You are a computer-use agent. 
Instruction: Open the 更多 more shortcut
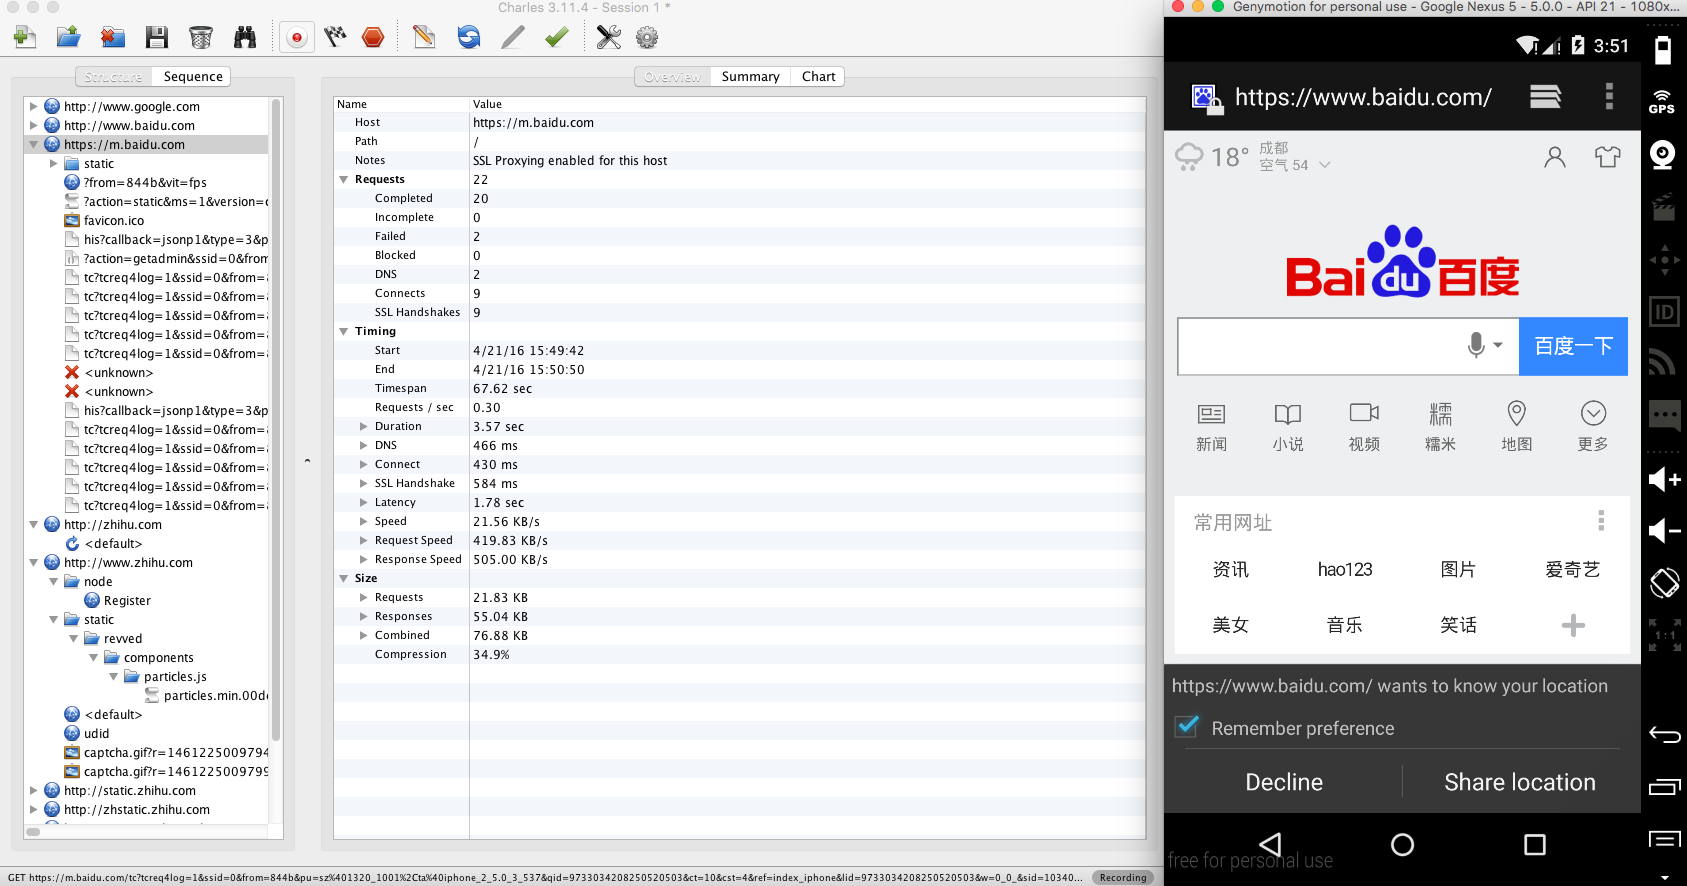(1593, 427)
